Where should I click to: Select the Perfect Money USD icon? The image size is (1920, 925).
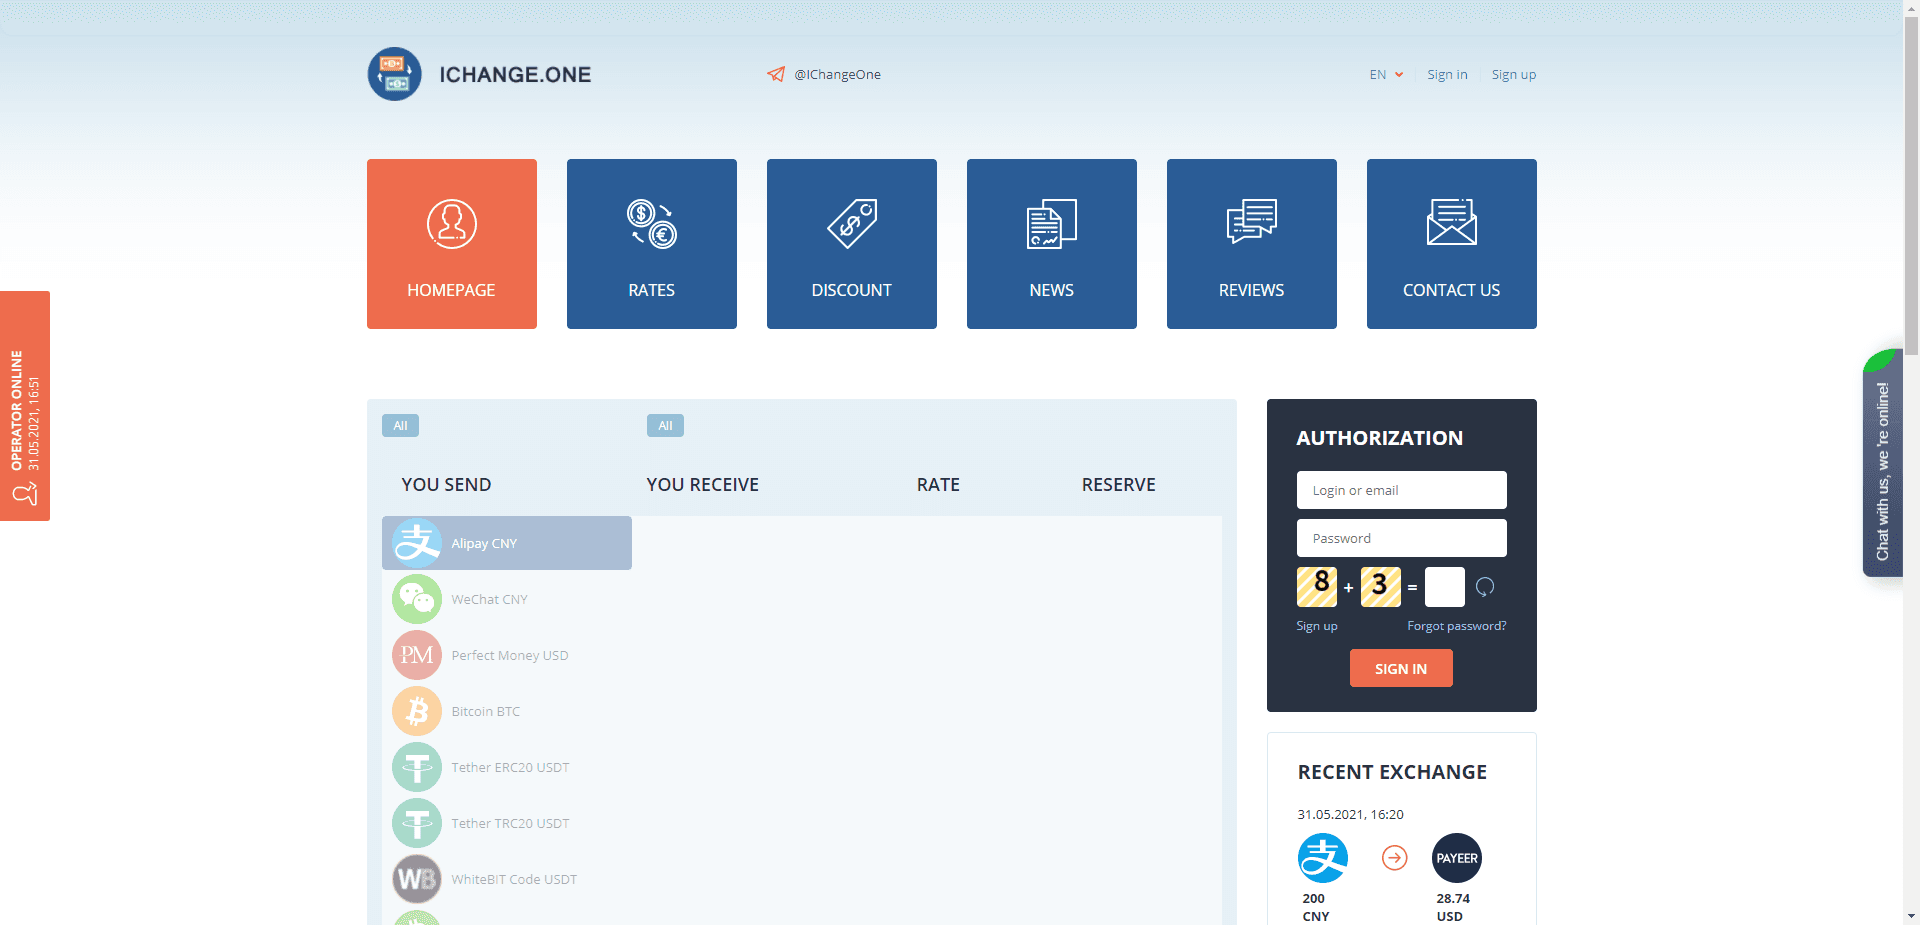coord(417,655)
